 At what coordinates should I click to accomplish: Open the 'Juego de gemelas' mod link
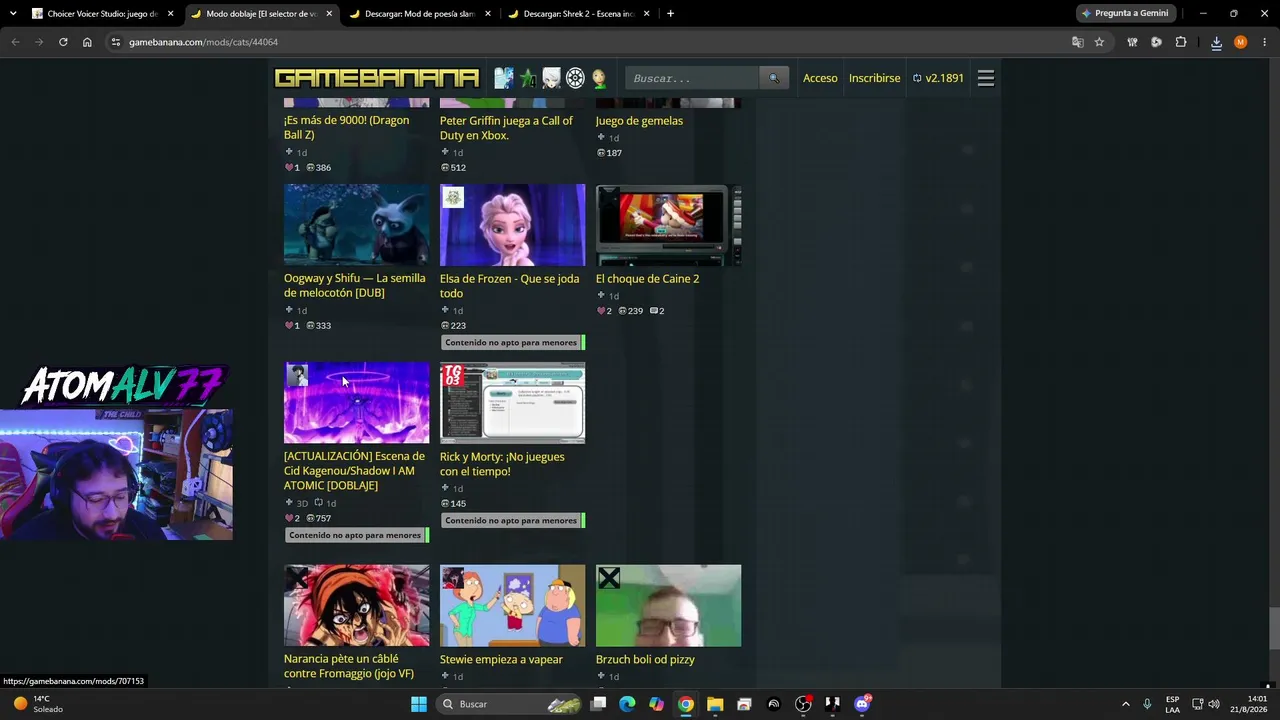click(x=639, y=121)
